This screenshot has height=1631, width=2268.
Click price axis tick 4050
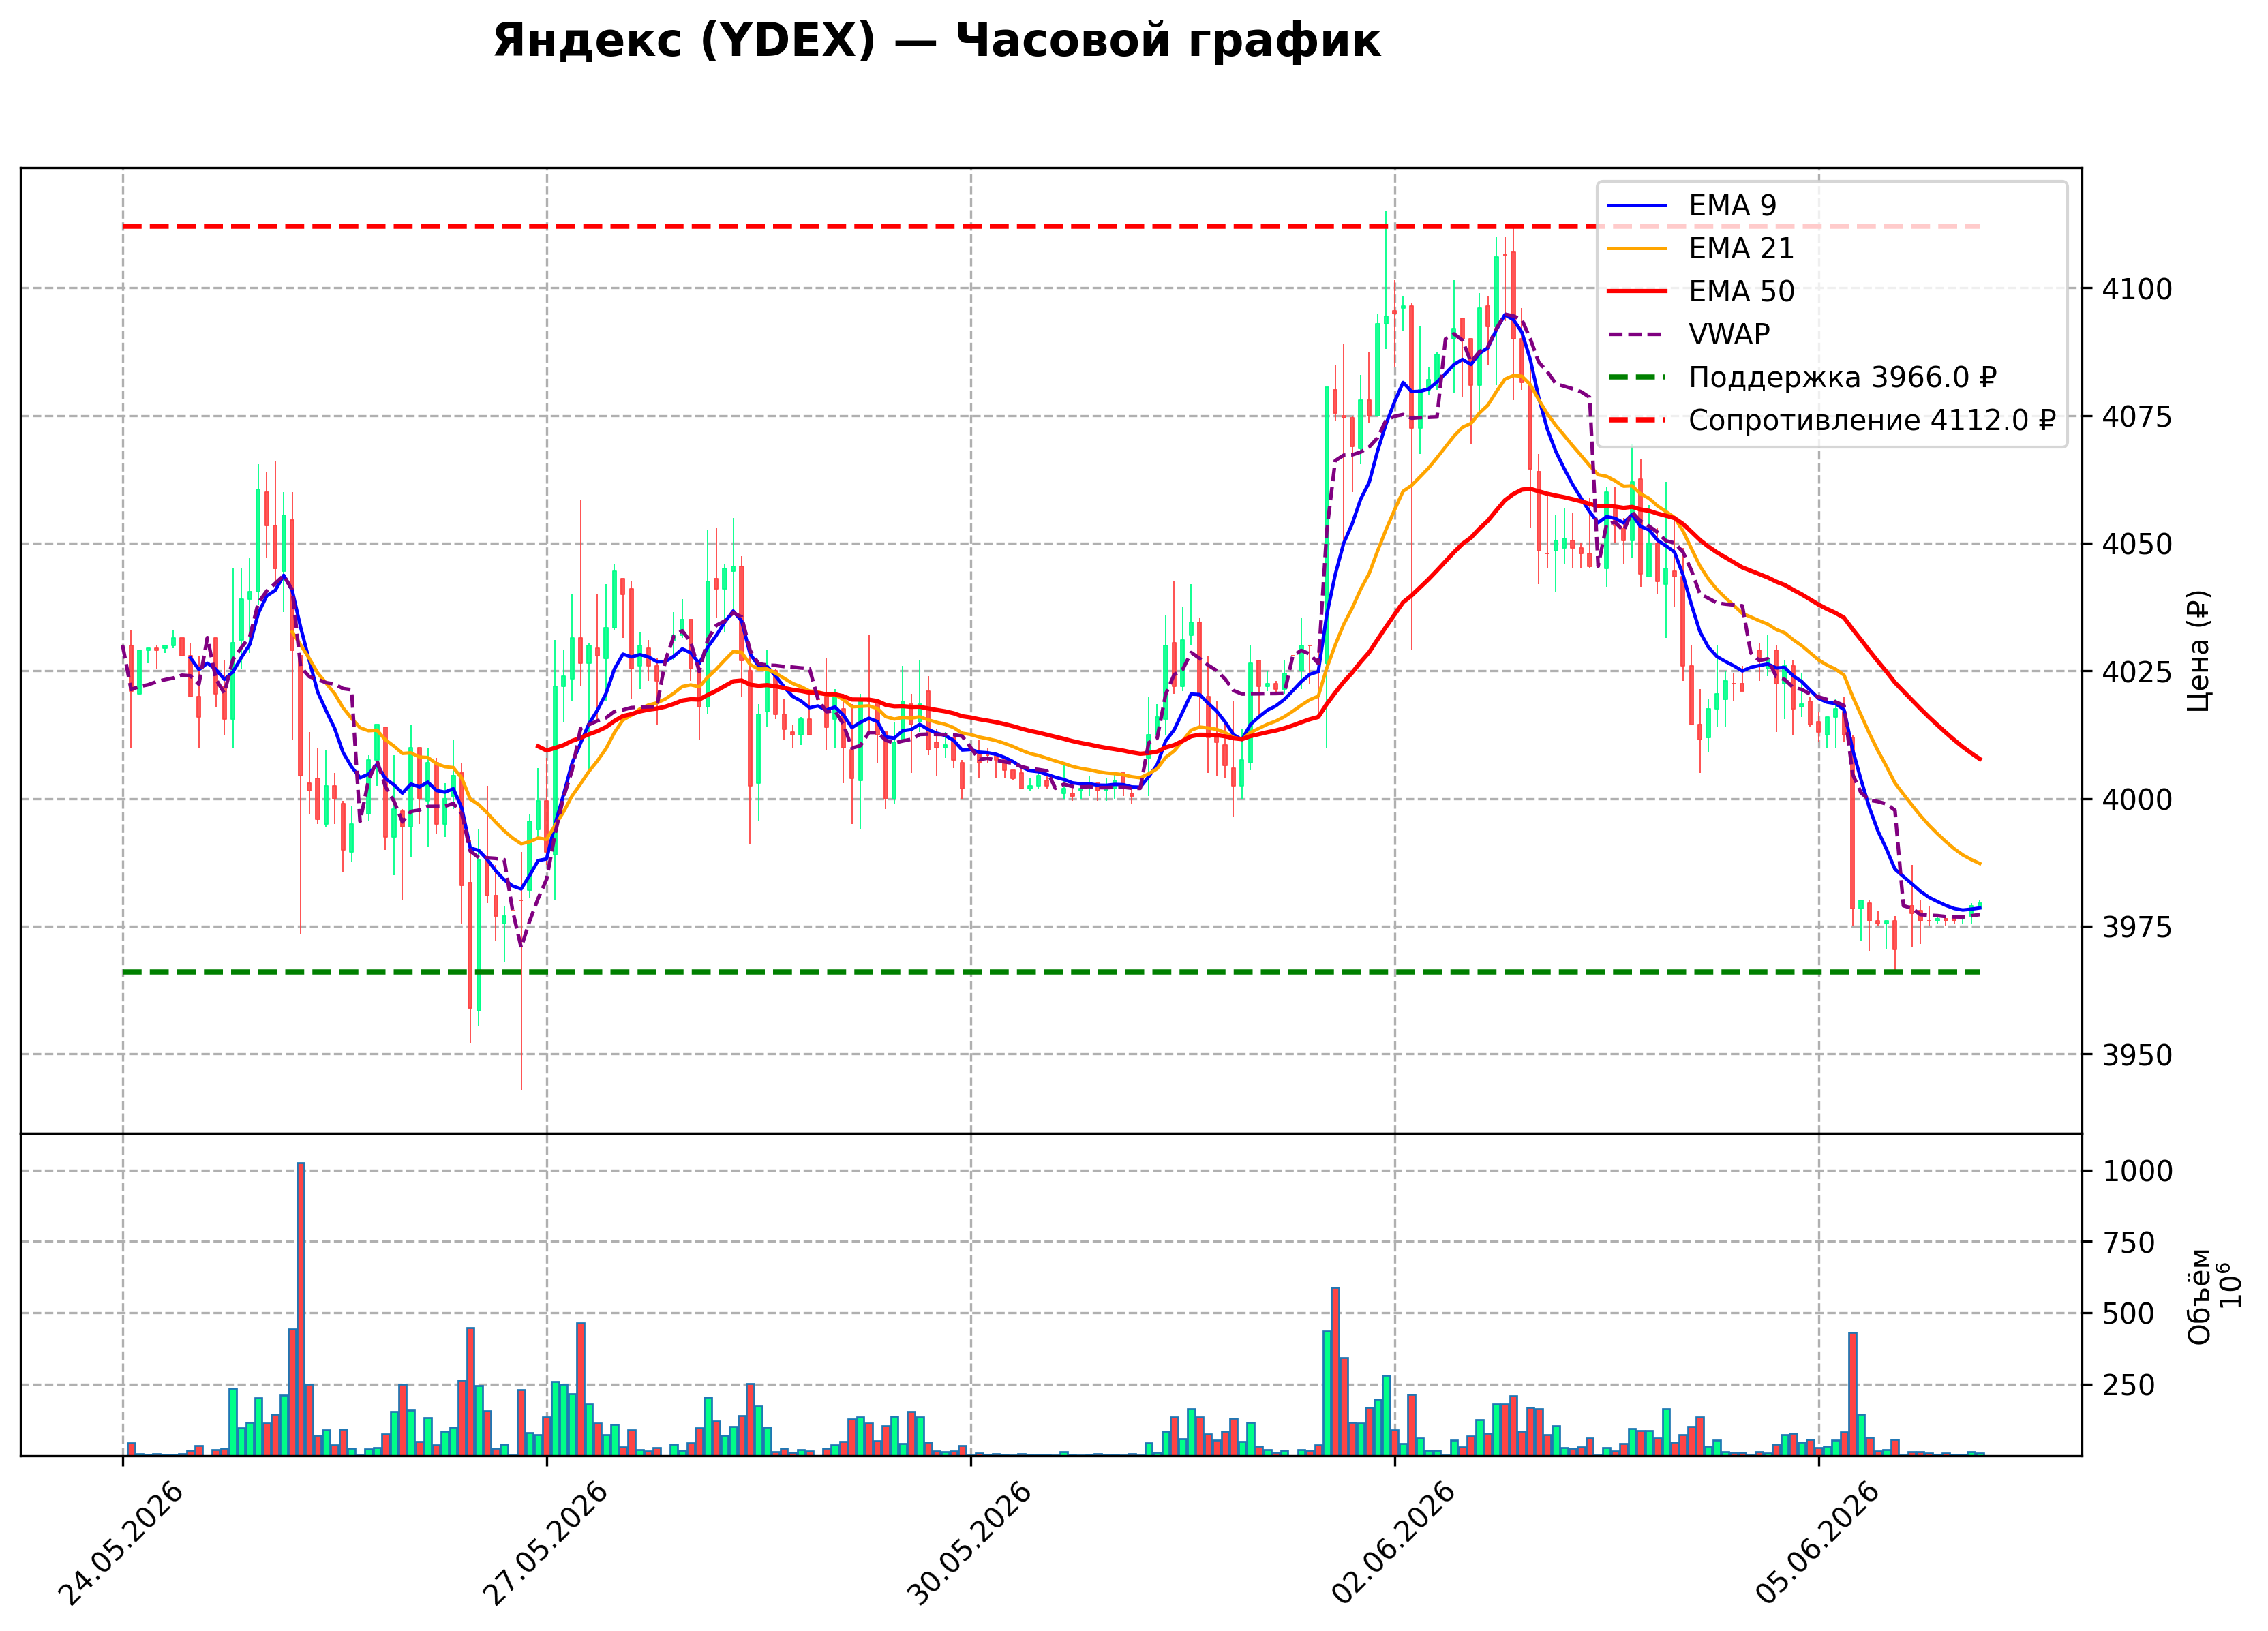(x=2137, y=544)
